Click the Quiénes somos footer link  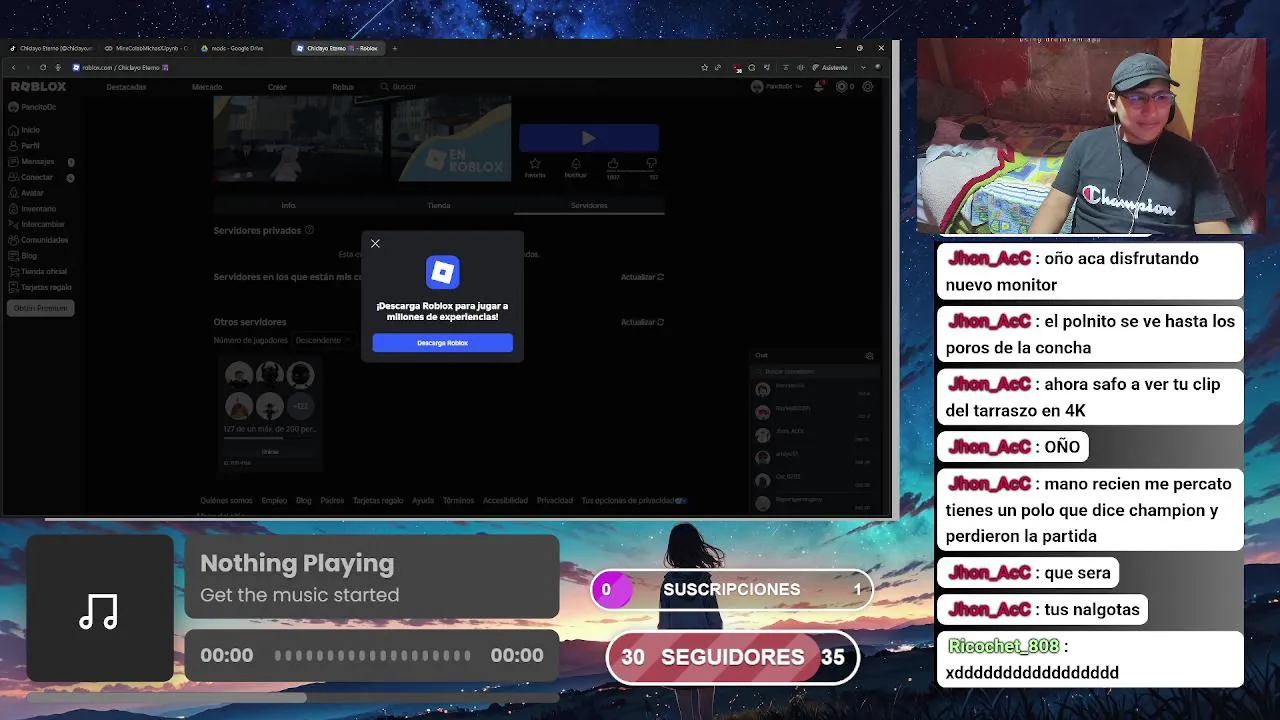click(x=226, y=500)
